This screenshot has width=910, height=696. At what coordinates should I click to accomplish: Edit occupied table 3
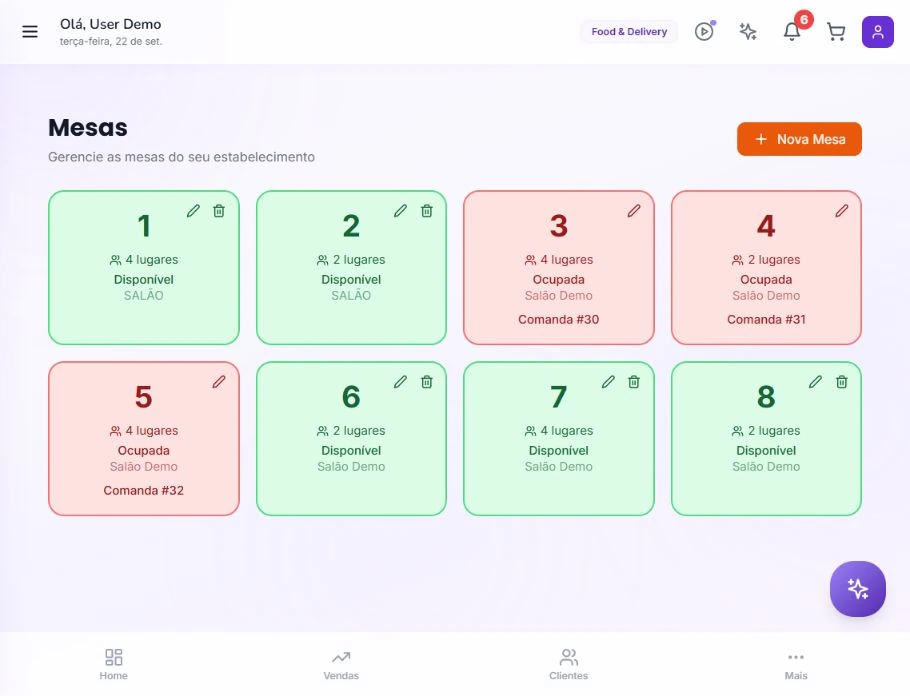(x=634, y=211)
